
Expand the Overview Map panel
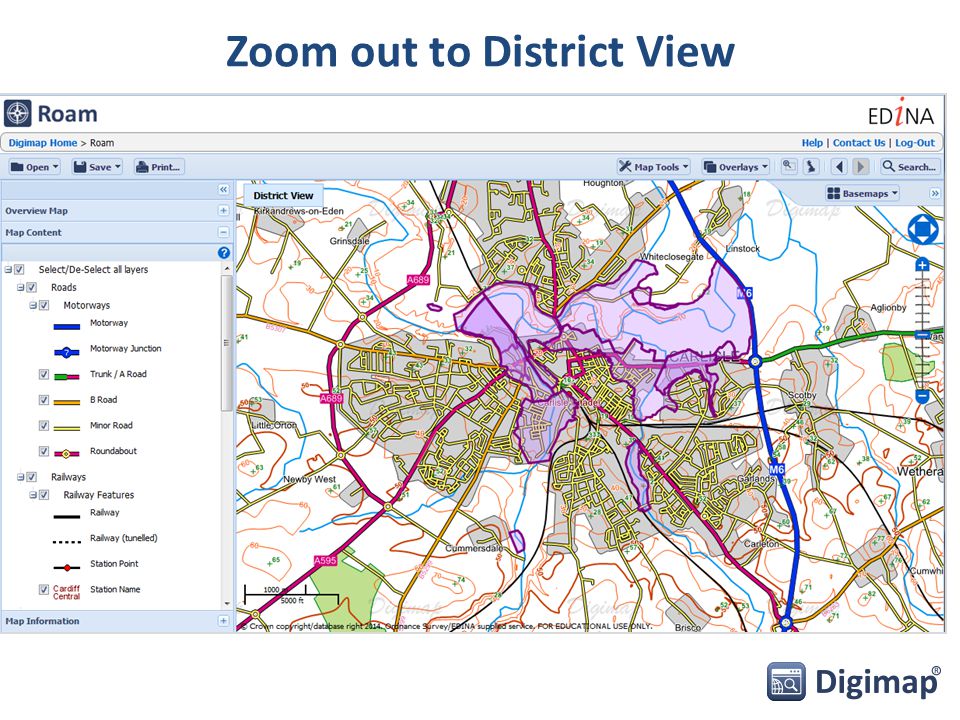(x=223, y=211)
